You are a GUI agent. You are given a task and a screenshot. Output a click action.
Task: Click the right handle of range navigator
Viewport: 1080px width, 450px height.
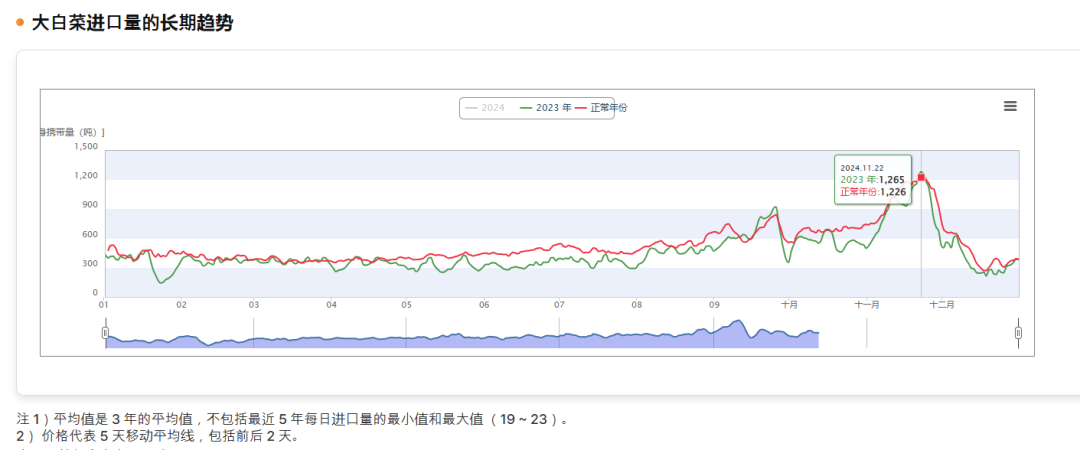(x=1018, y=333)
